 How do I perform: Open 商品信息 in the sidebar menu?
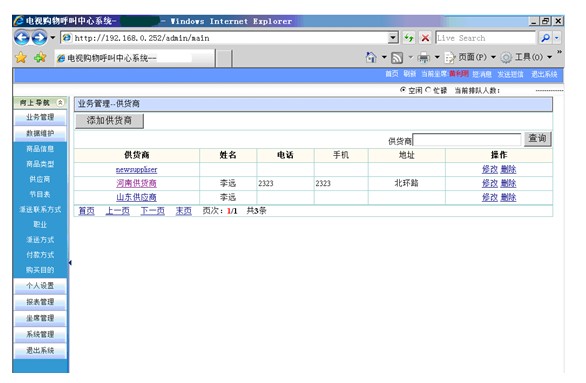point(40,149)
